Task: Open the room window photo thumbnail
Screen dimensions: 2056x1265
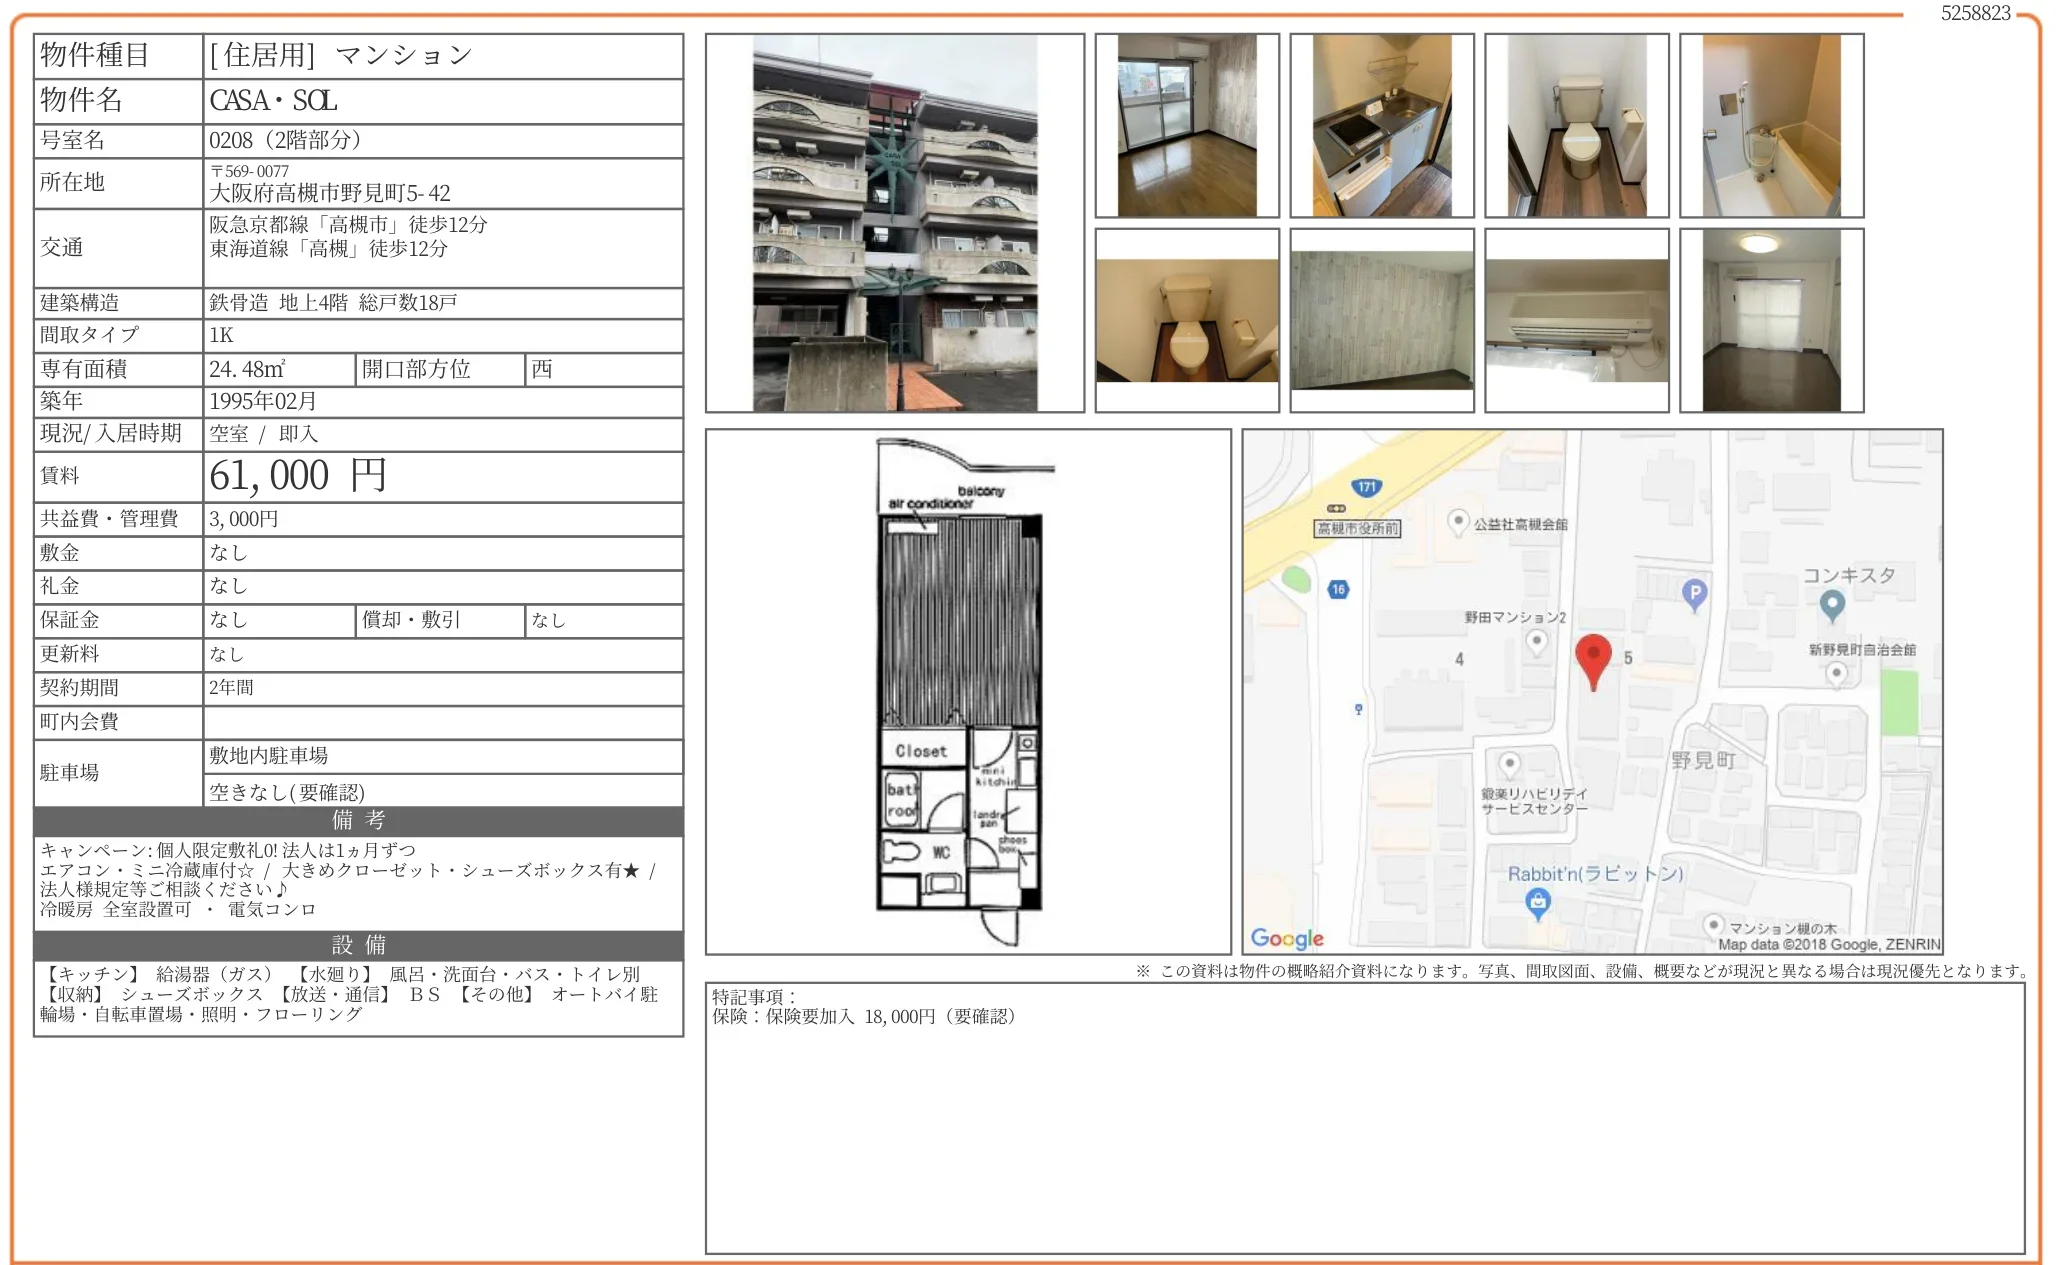Action: [1186, 125]
